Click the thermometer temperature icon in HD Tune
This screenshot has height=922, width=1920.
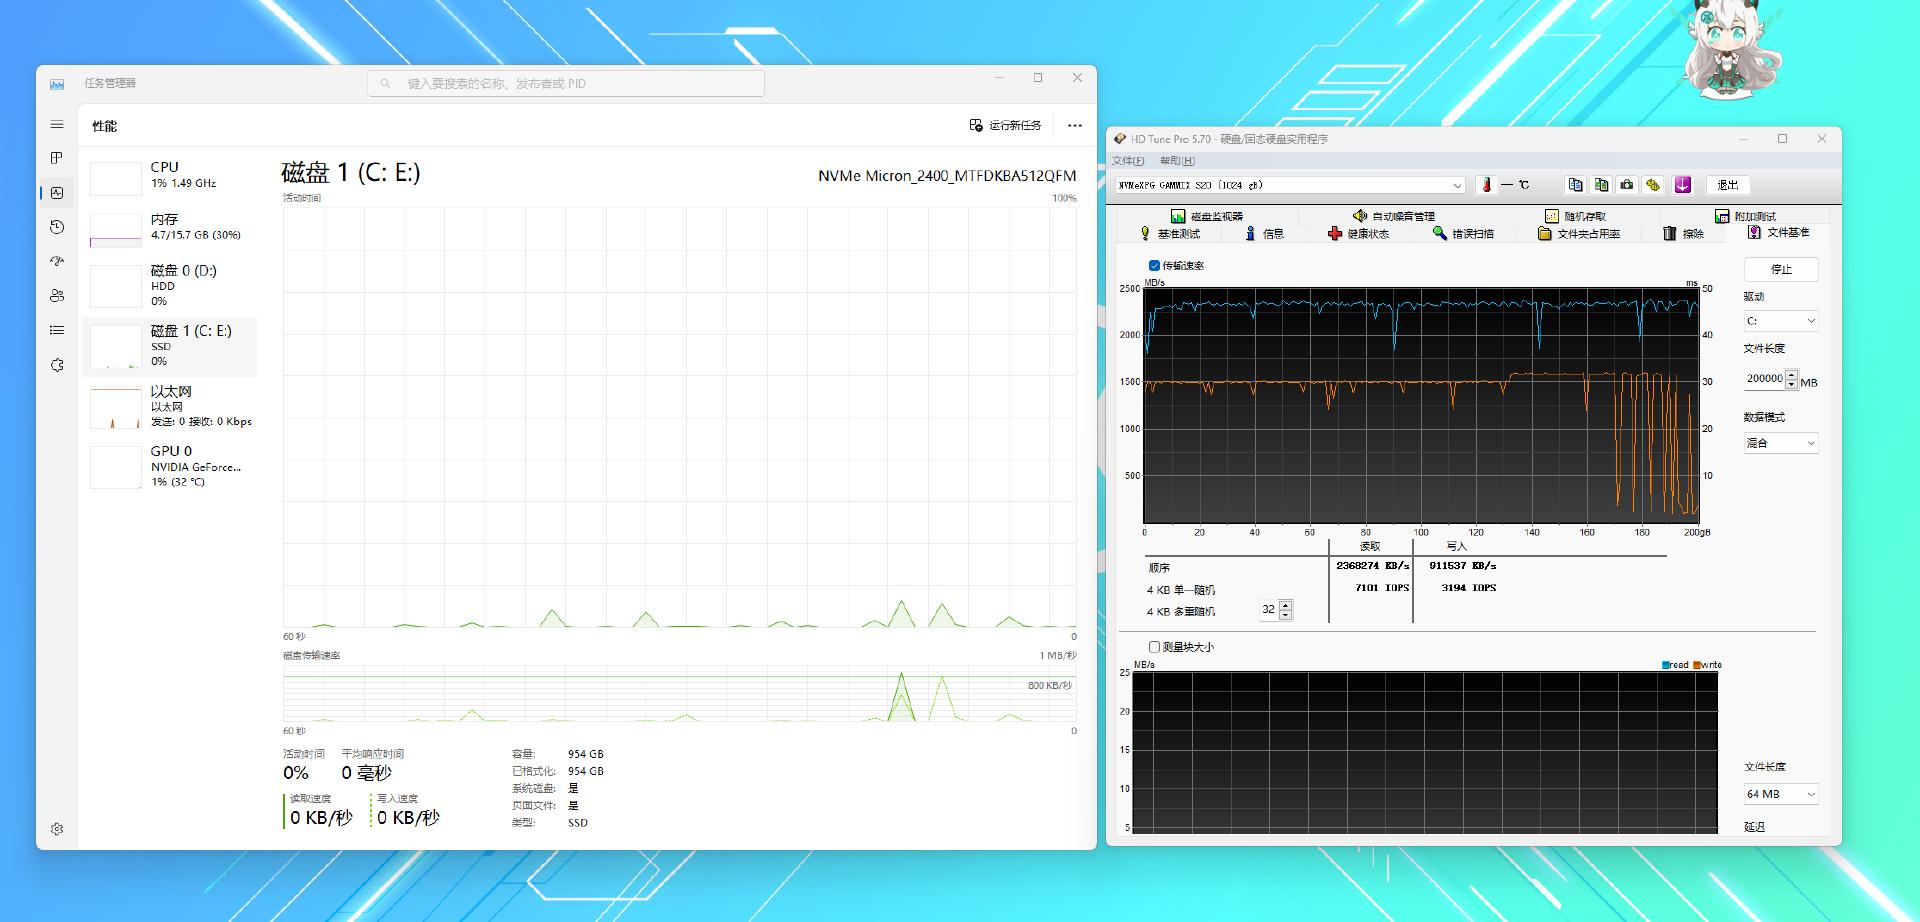pos(1486,185)
